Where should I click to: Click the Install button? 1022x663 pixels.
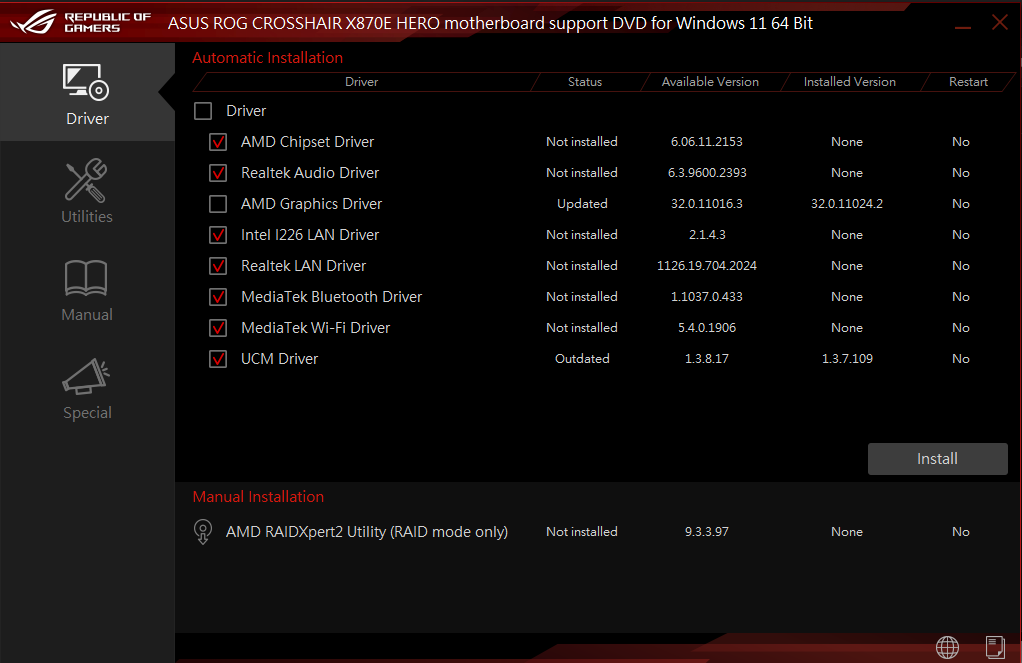click(937, 459)
